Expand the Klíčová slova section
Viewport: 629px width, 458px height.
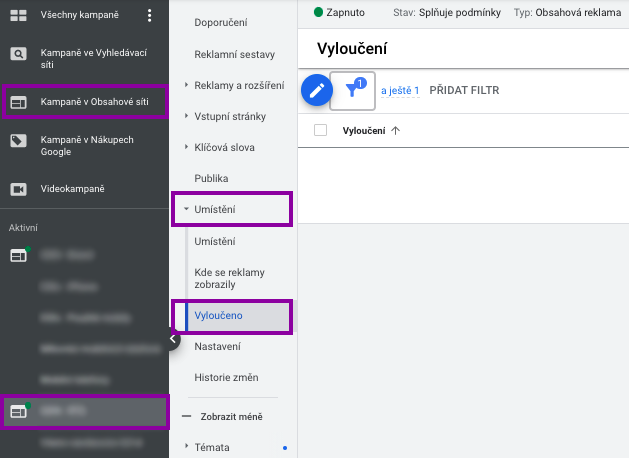tap(186, 147)
